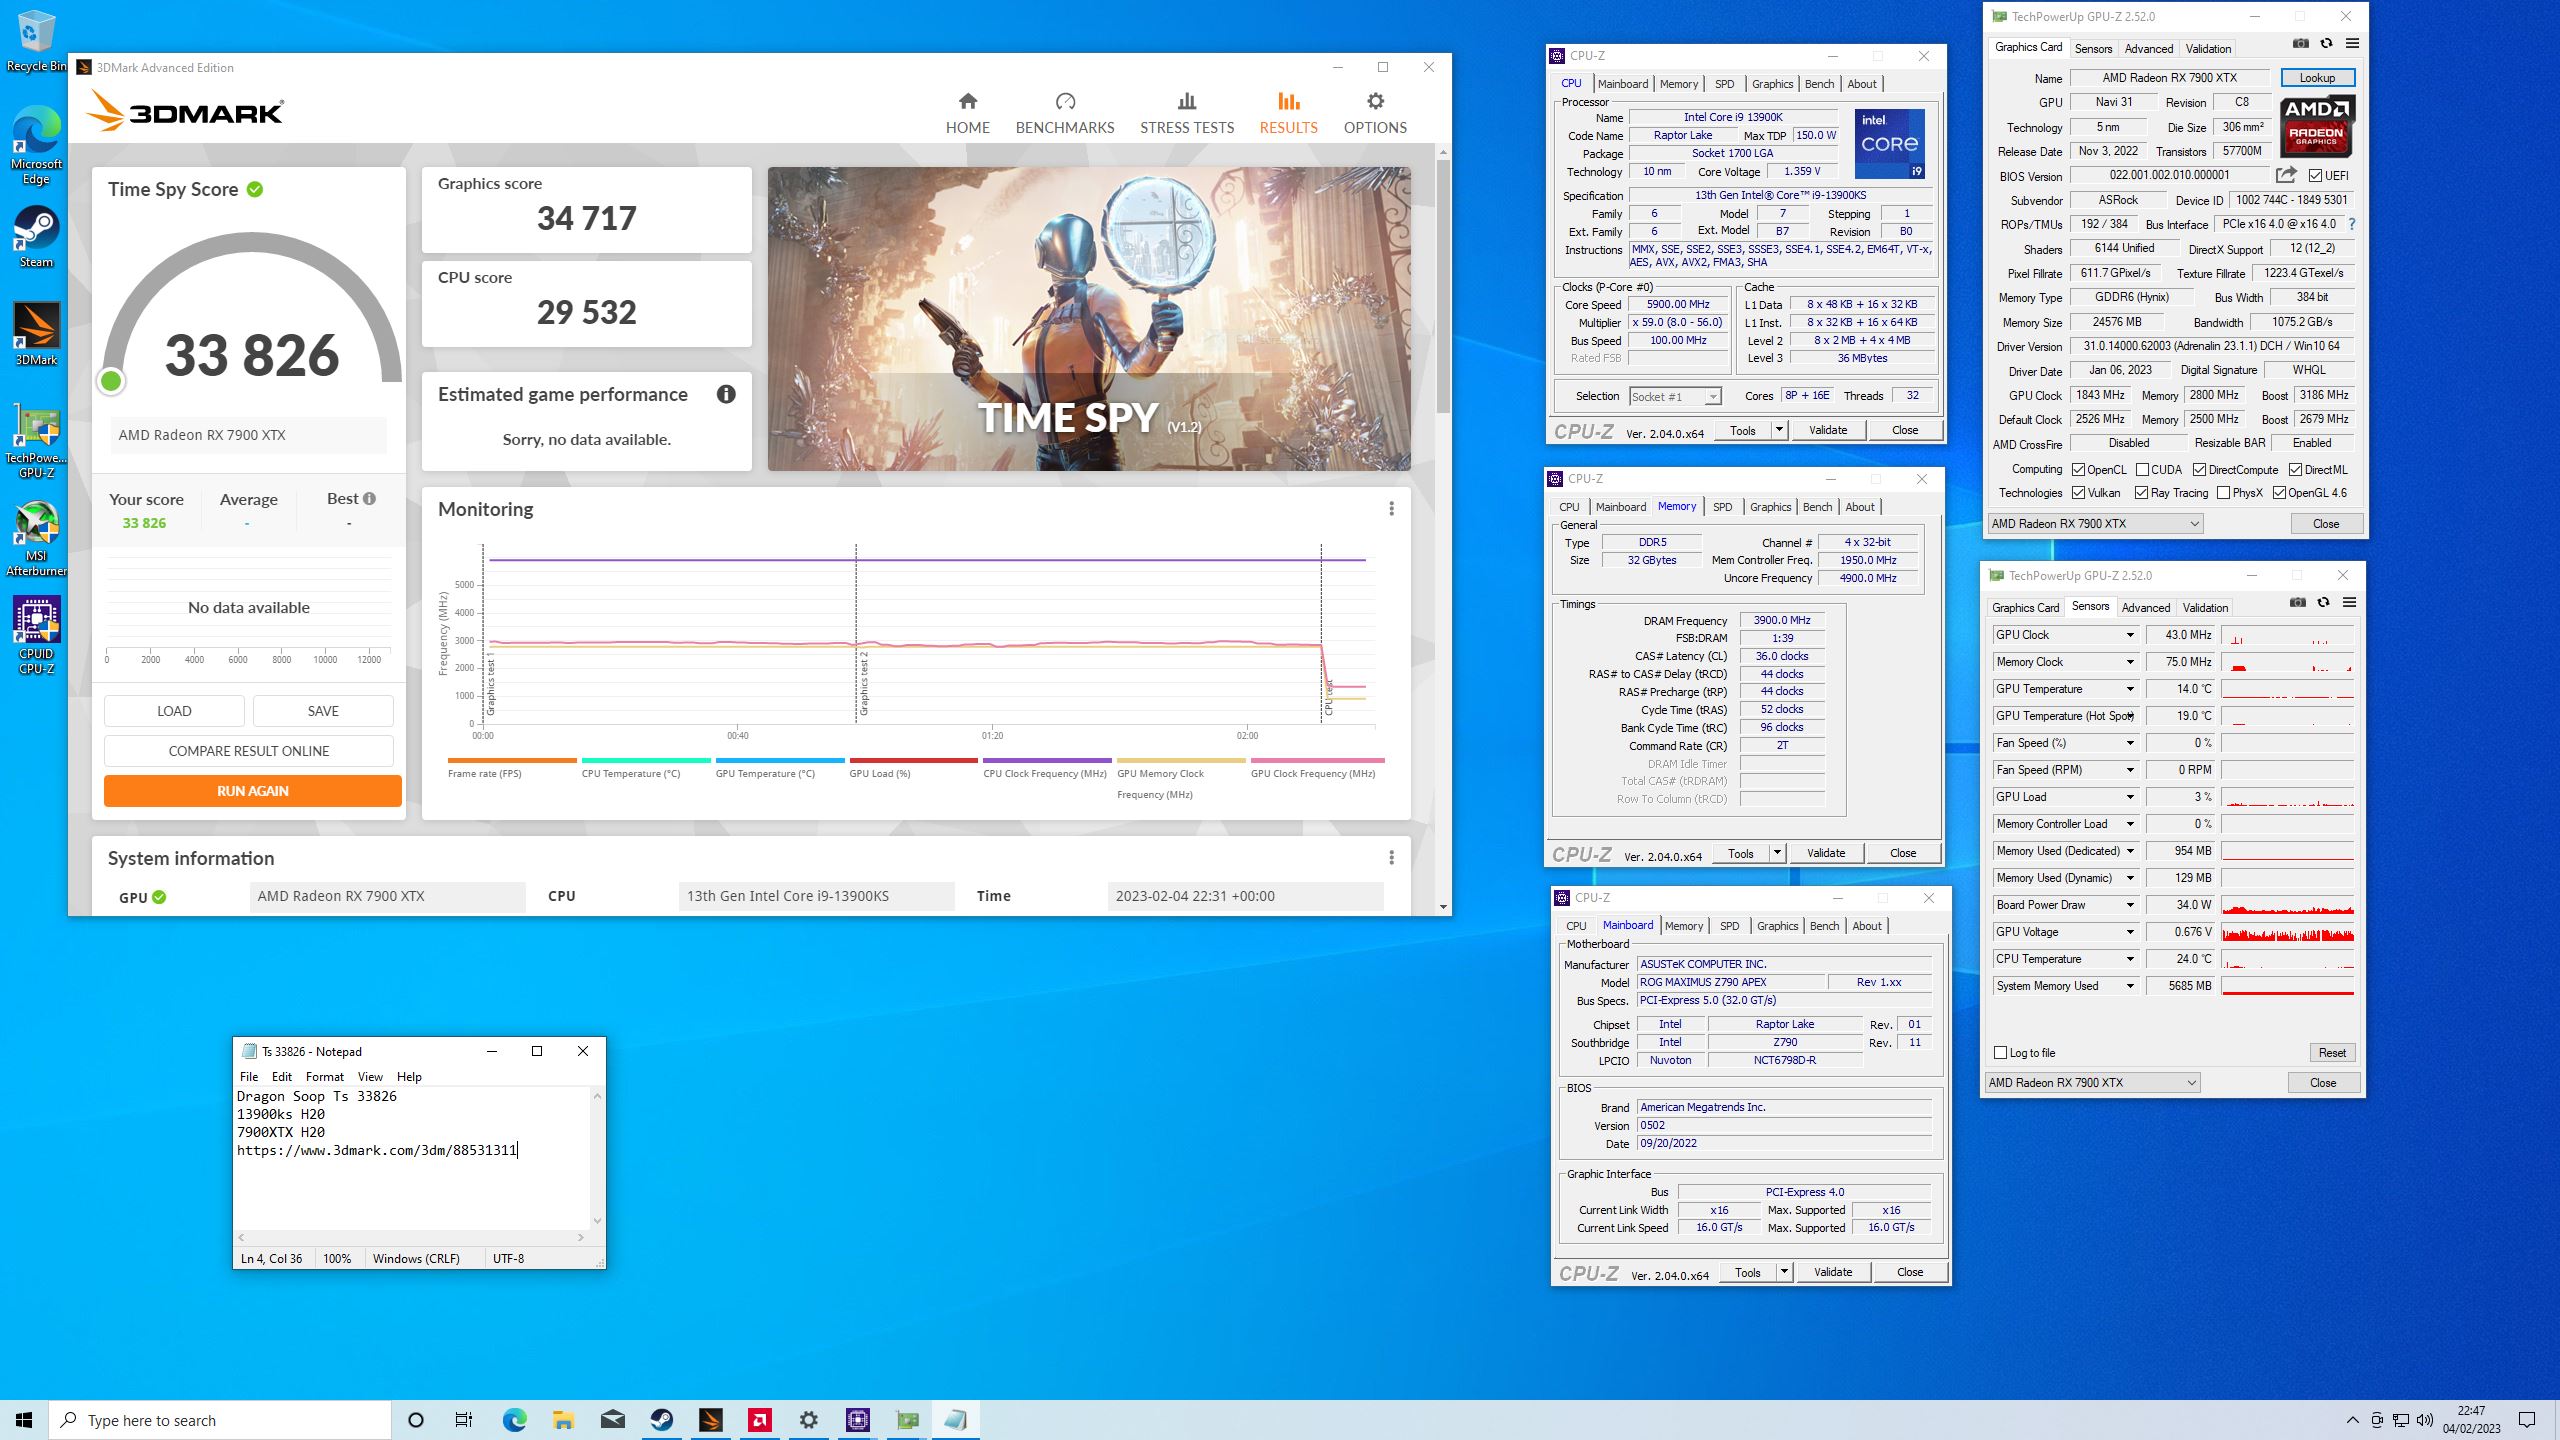Open System information three-dot menu
2560x1440 pixels.
(x=1391, y=858)
